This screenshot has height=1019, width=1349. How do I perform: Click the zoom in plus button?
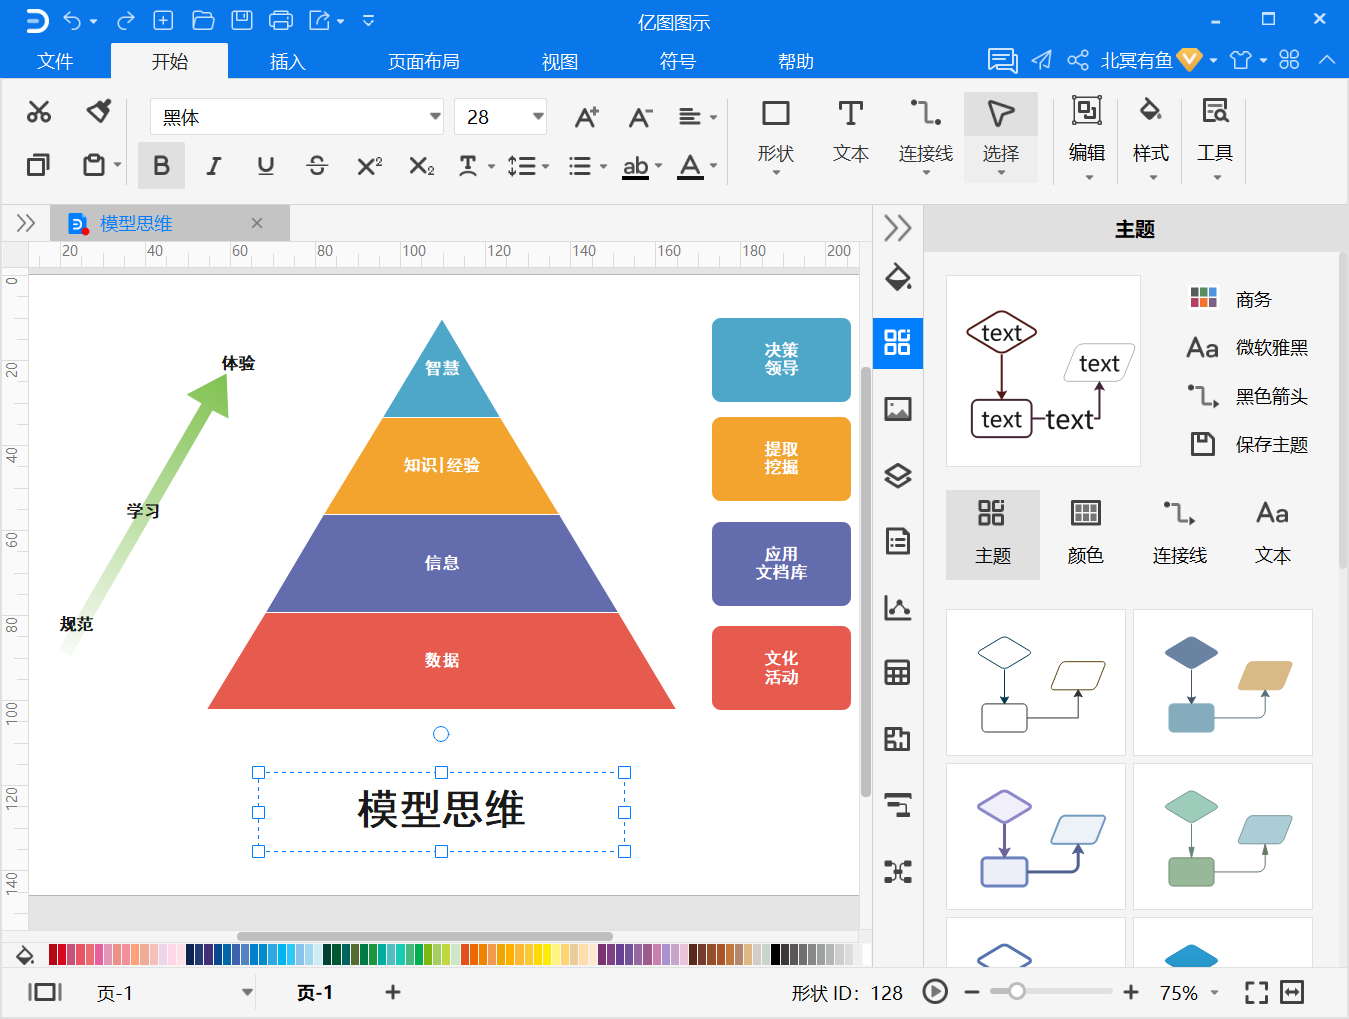click(1131, 992)
